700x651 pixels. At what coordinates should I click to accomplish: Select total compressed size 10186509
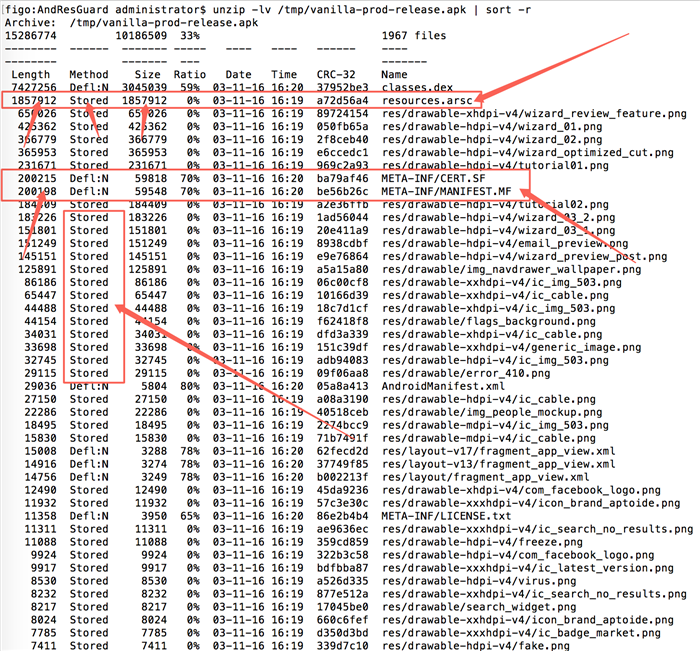[x=141, y=36]
